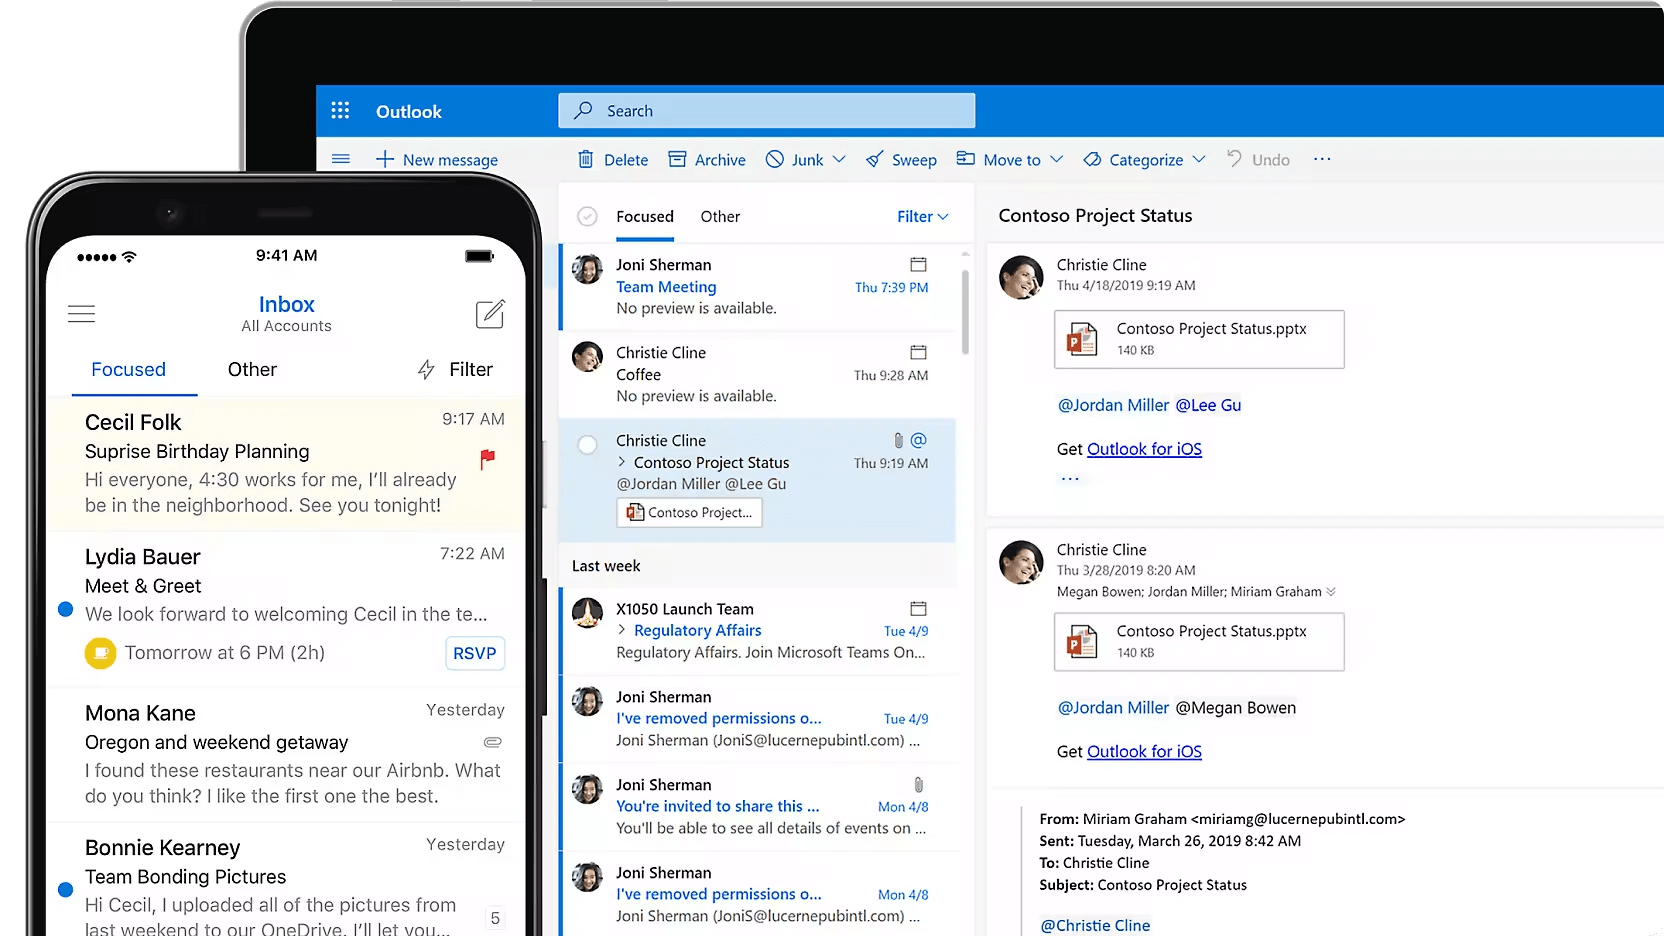Open the Contoso Project... attachment chip in list

(689, 512)
